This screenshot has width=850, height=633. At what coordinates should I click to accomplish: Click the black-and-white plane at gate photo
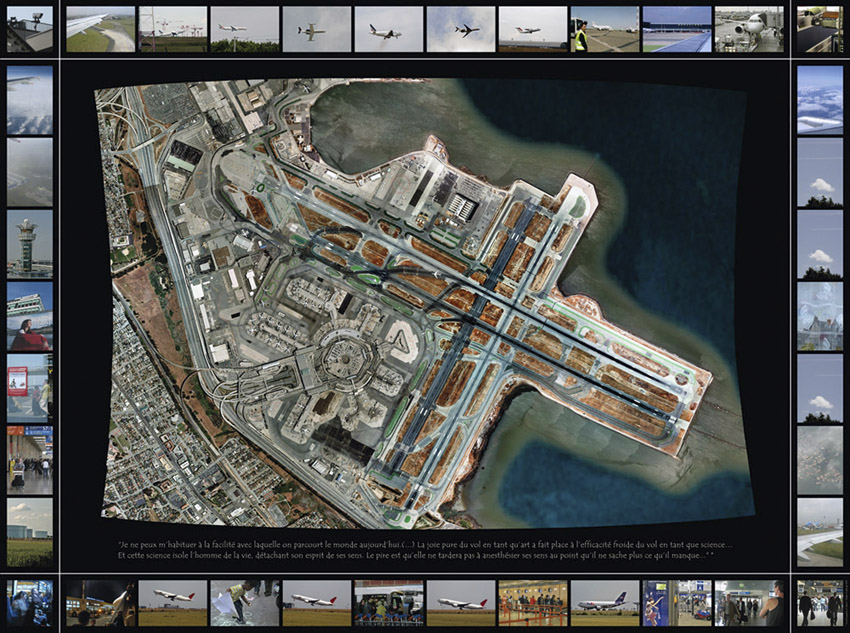[x=748, y=29]
